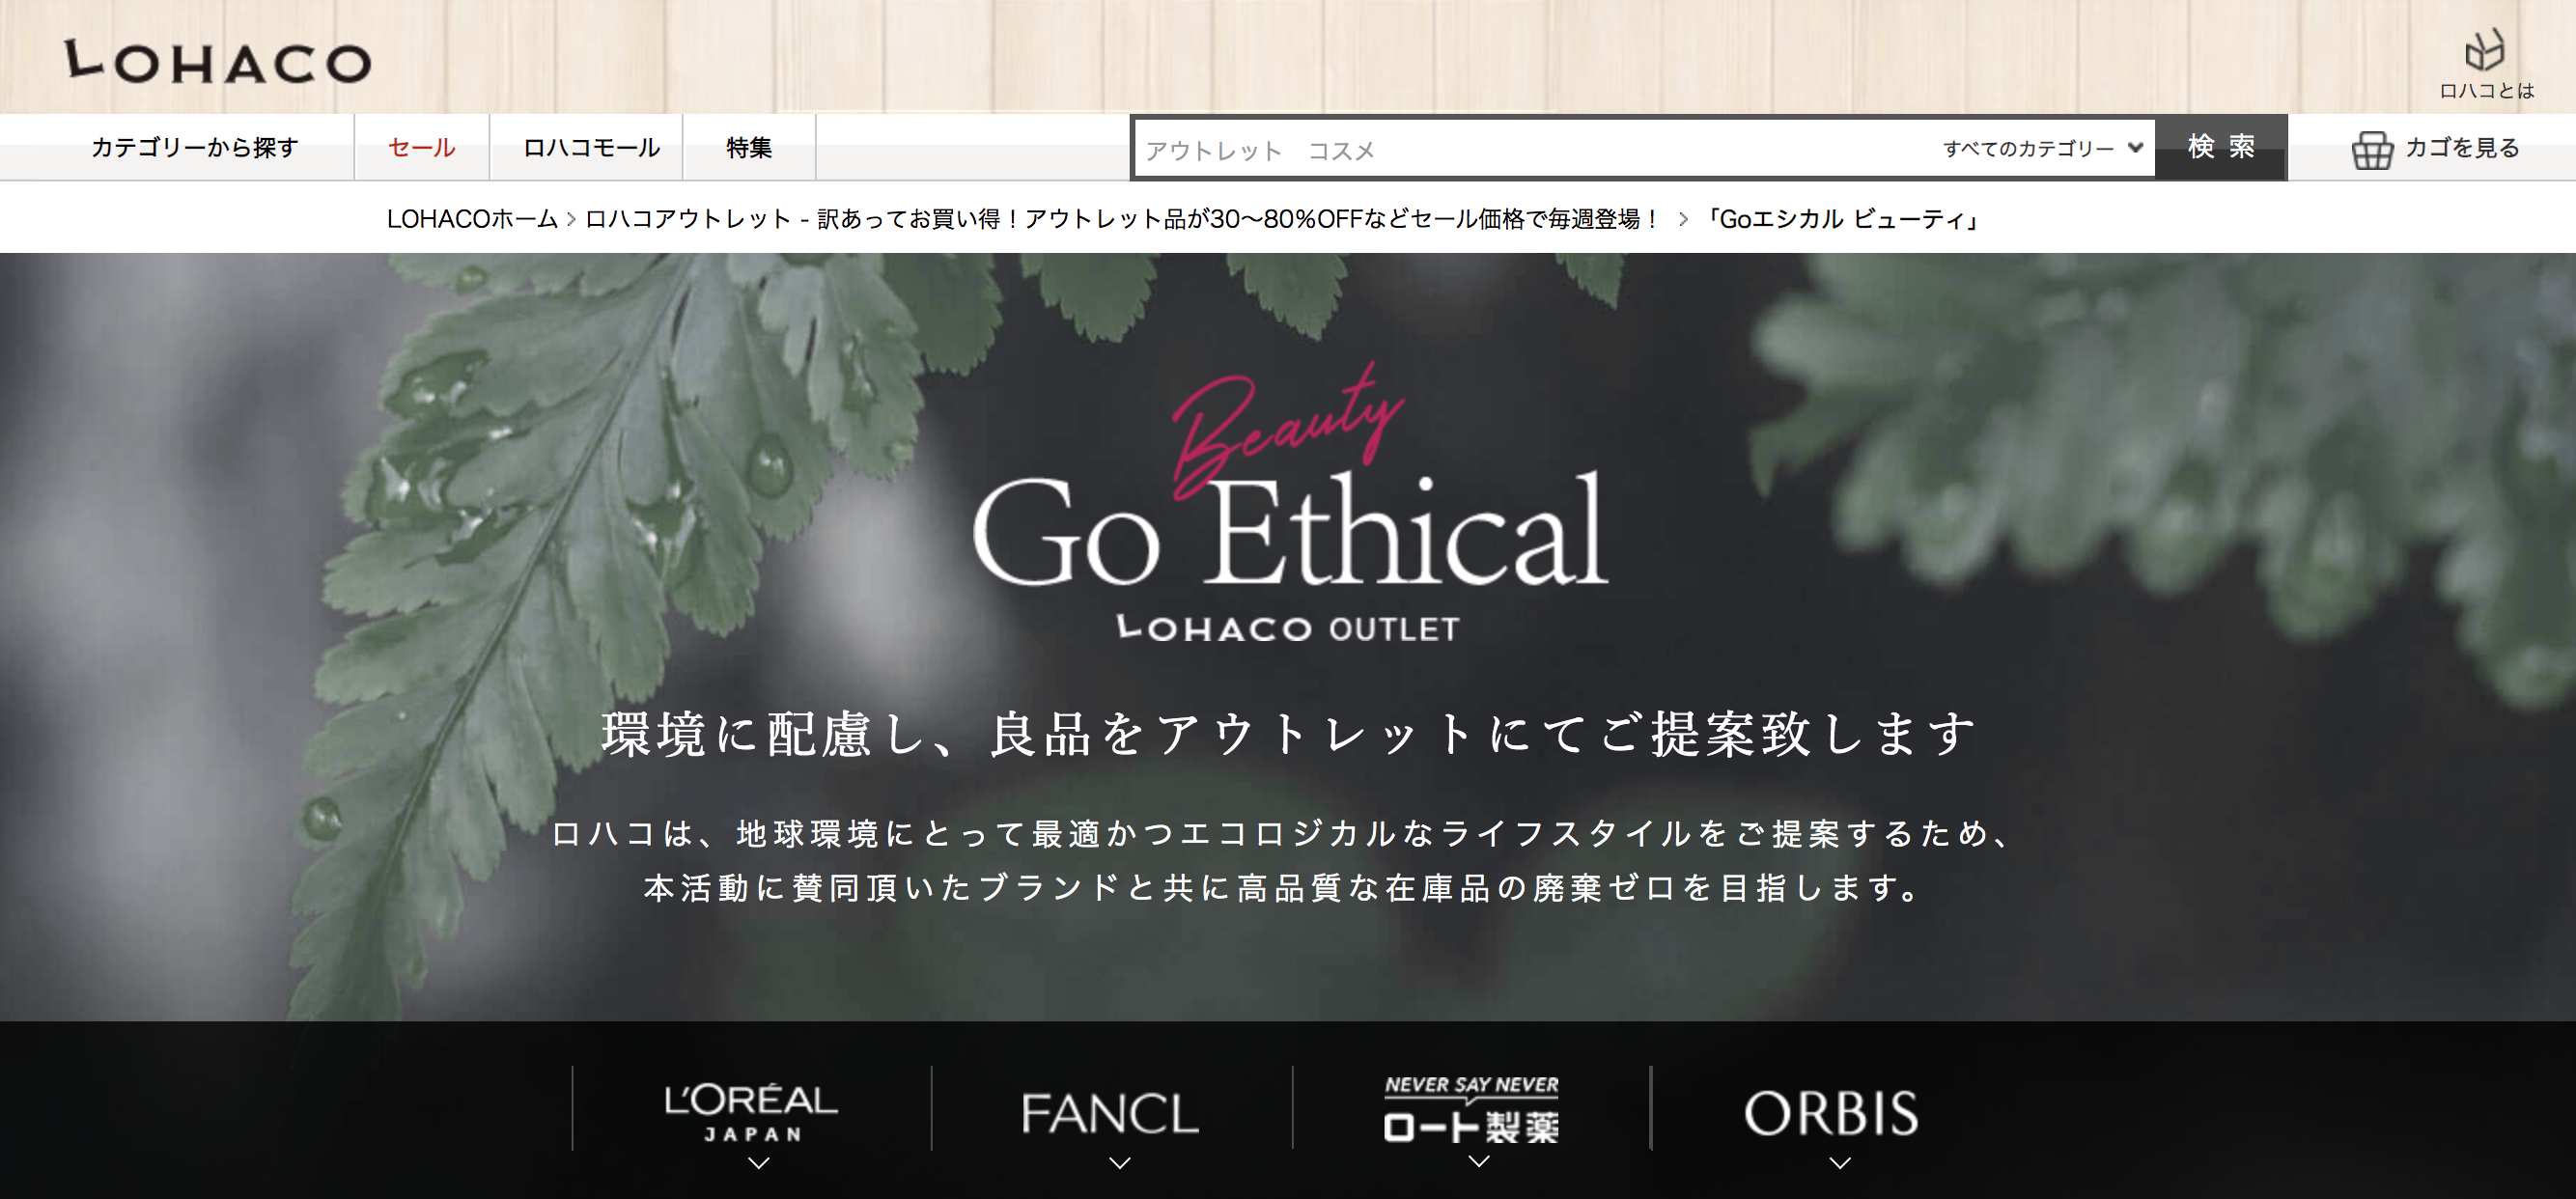Expand the chevron under ロート製薬
This screenshot has height=1199, width=2576.
pyautogui.click(x=1479, y=1161)
